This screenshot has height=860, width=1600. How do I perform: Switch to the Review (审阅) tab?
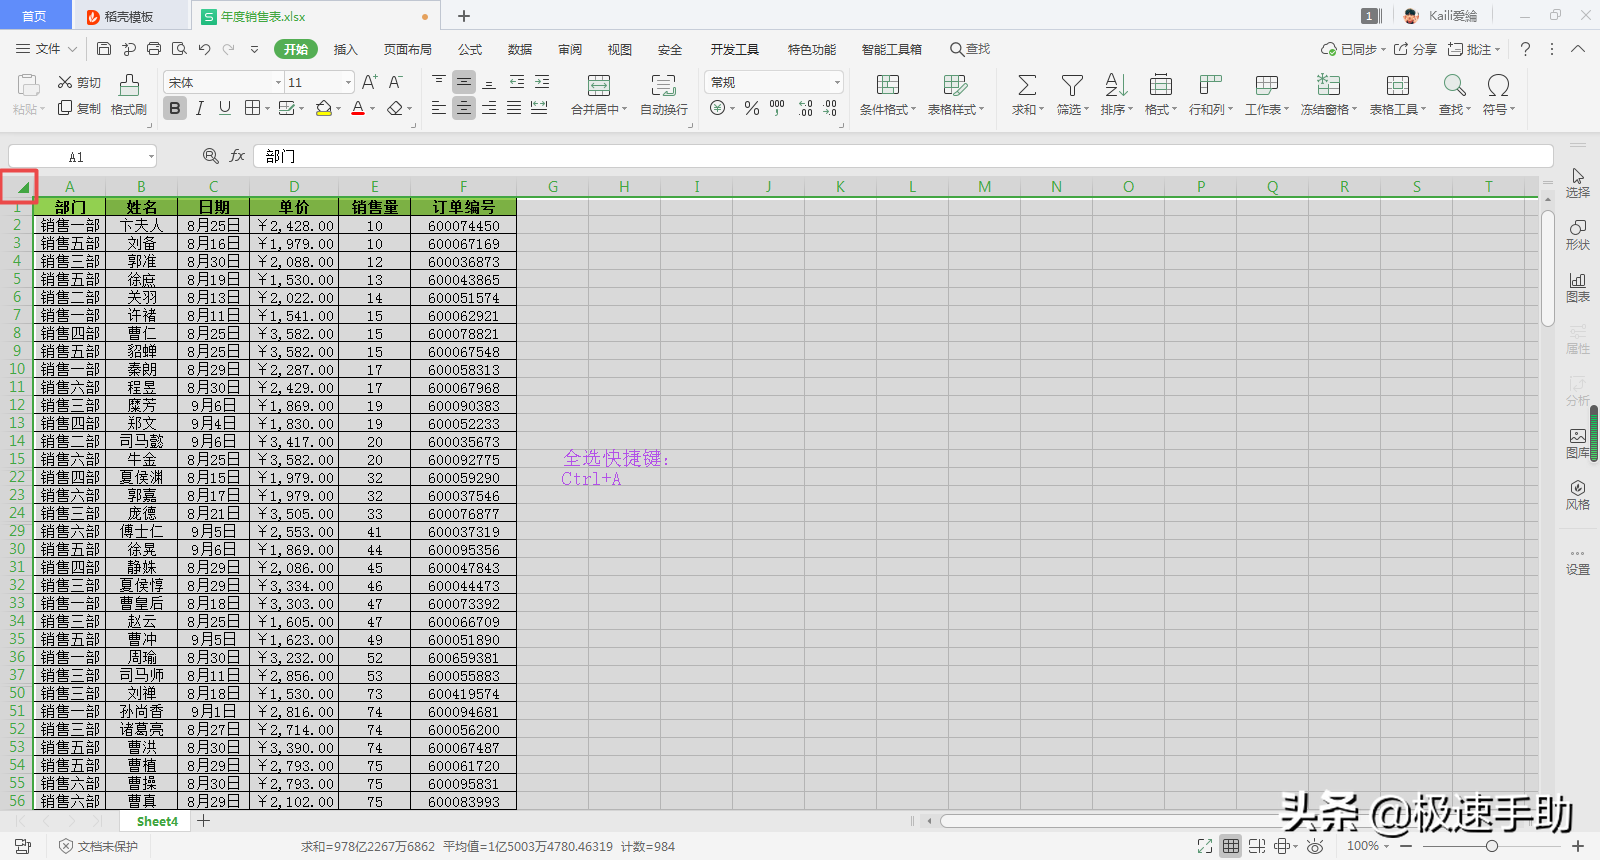tap(569, 49)
